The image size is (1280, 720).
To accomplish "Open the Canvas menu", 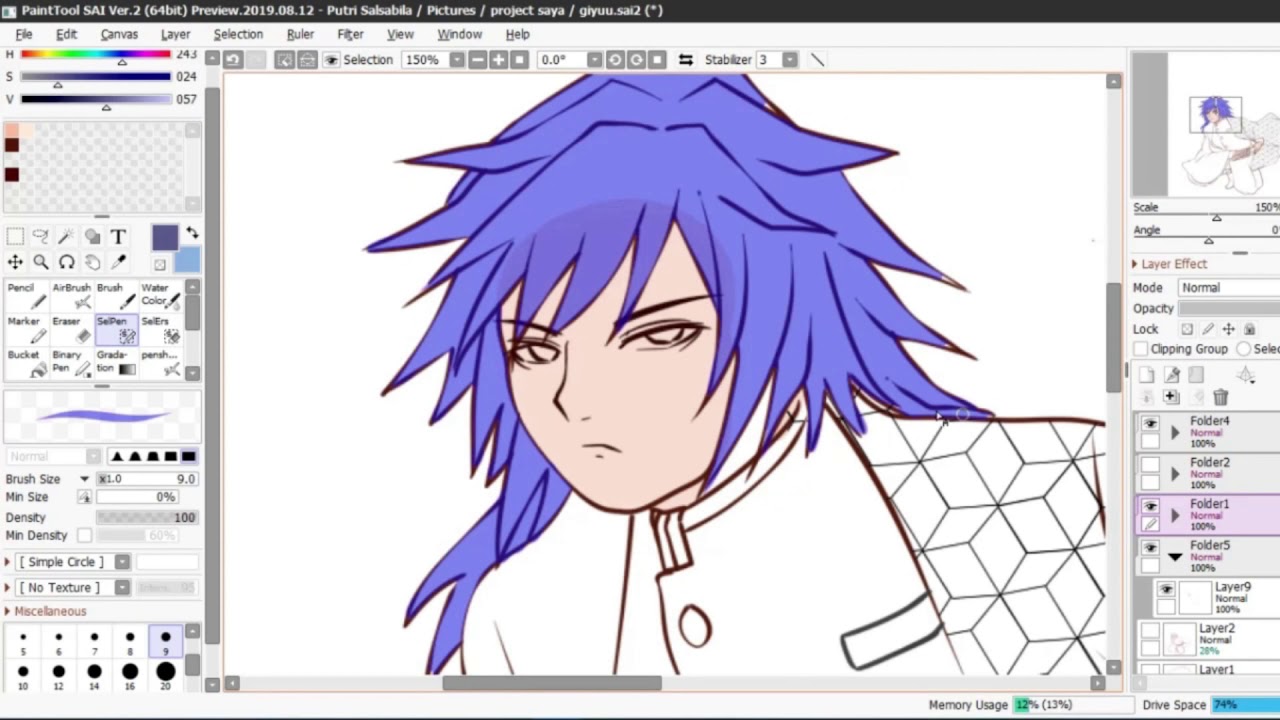I will 119,34.
